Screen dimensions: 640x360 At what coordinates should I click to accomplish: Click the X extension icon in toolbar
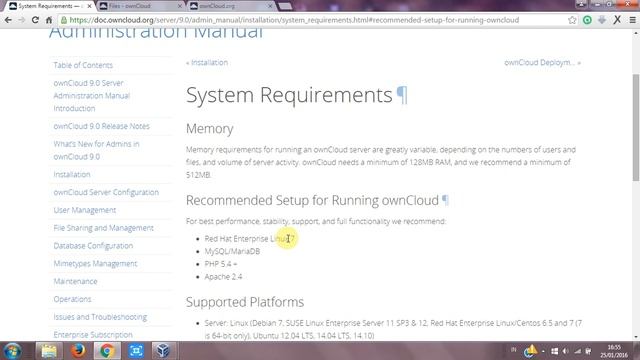(617, 20)
